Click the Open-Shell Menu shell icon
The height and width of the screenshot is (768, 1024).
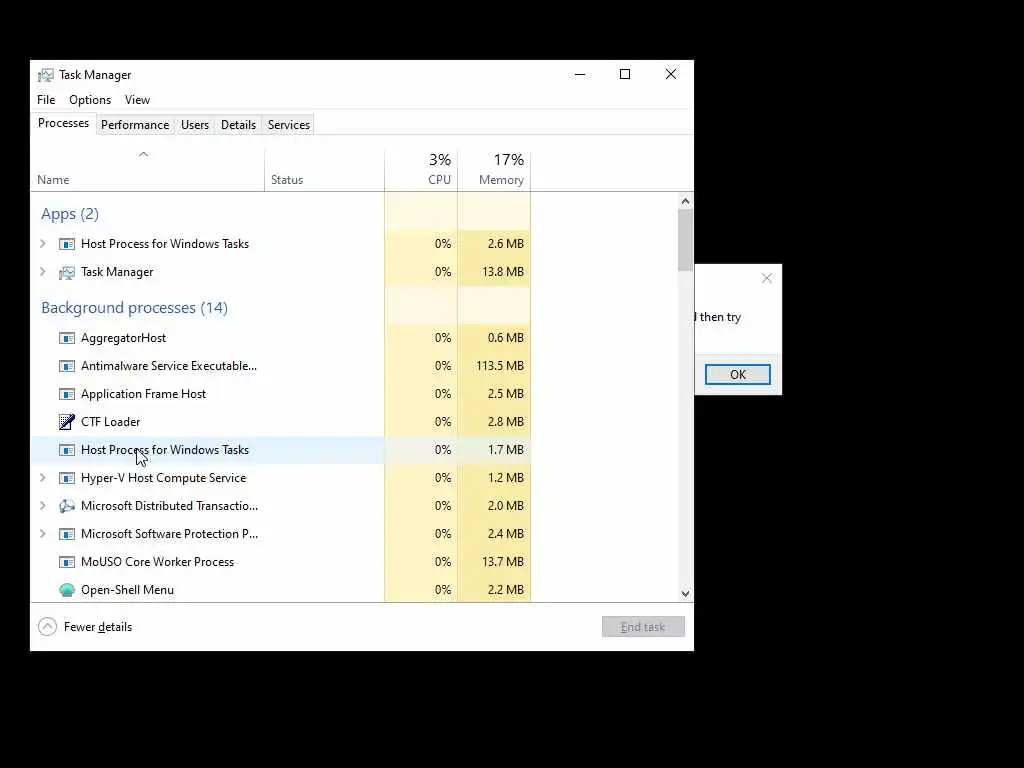[x=67, y=590]
